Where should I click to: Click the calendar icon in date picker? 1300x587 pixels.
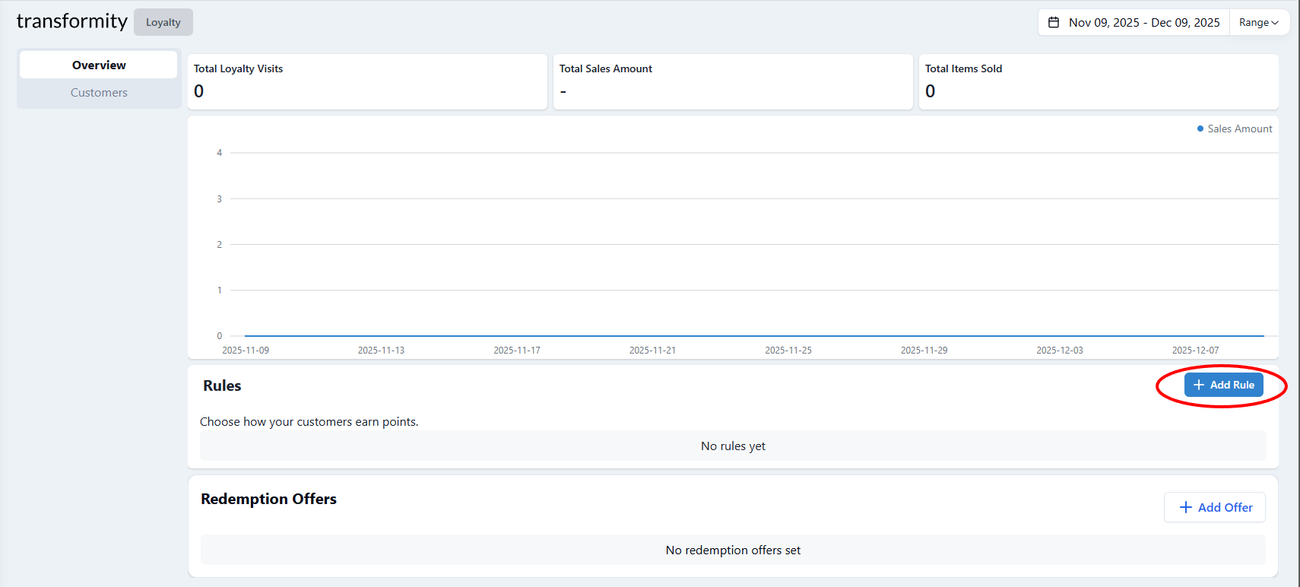point(1053,22)
